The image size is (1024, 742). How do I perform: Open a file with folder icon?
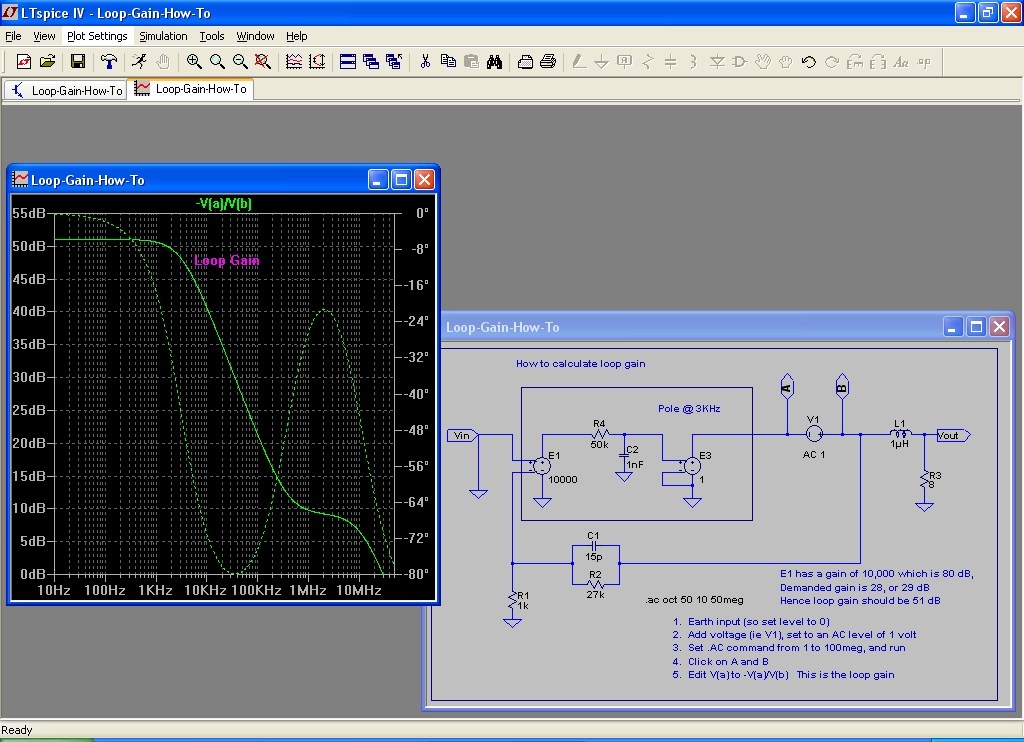[x=47, y=61]
